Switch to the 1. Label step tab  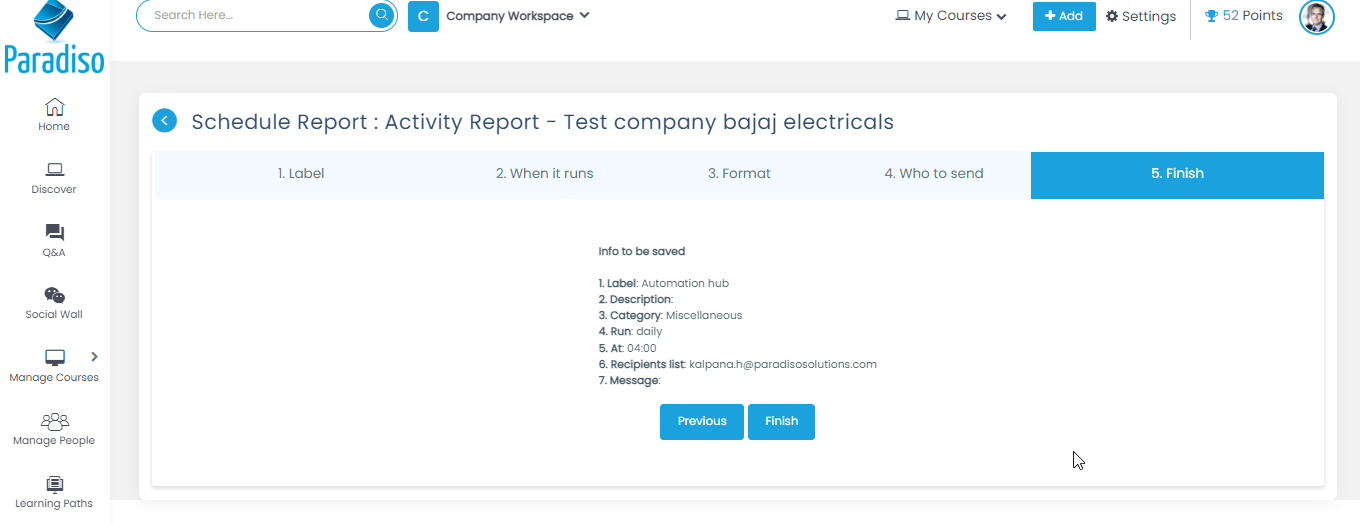[301, 174]
